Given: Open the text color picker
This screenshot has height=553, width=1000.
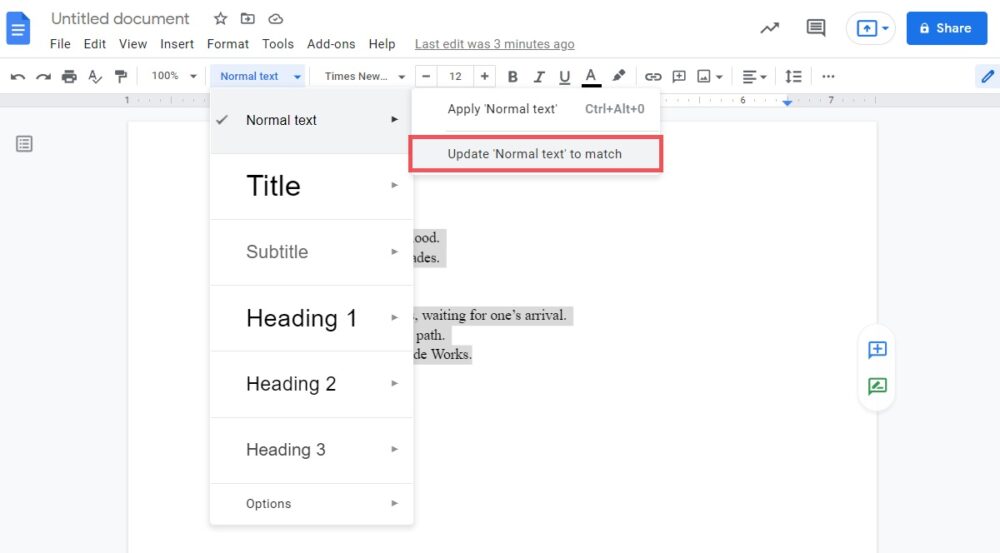Looking at the screenshot, I should coord(591,76).
